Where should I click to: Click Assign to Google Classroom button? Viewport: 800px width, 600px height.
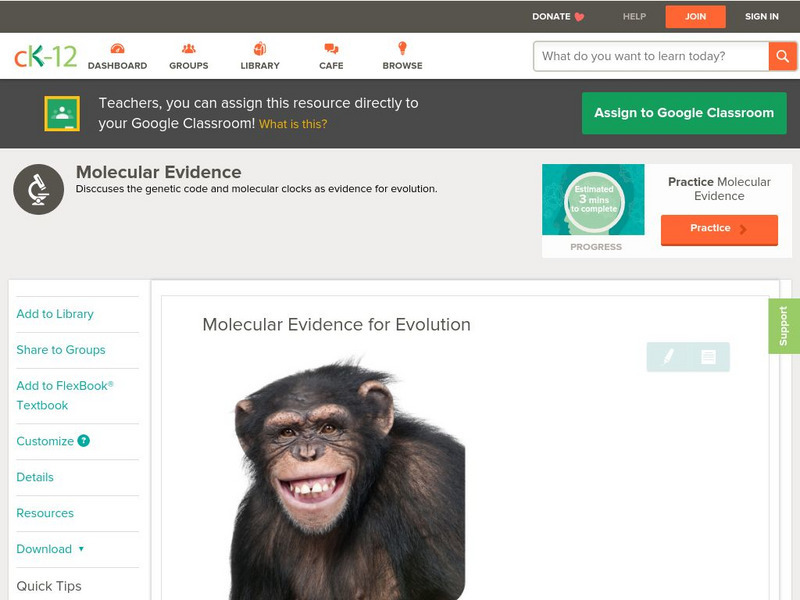(684, 113)
